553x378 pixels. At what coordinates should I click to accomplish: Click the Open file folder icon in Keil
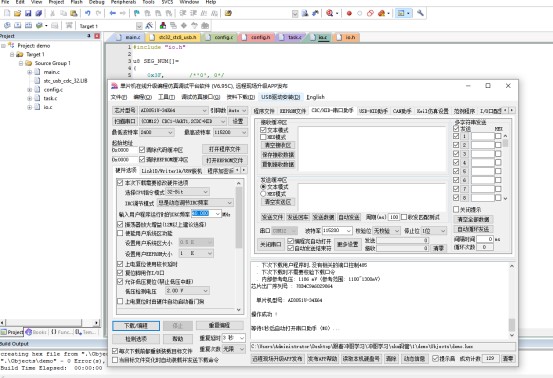click(x=17, y=13)
